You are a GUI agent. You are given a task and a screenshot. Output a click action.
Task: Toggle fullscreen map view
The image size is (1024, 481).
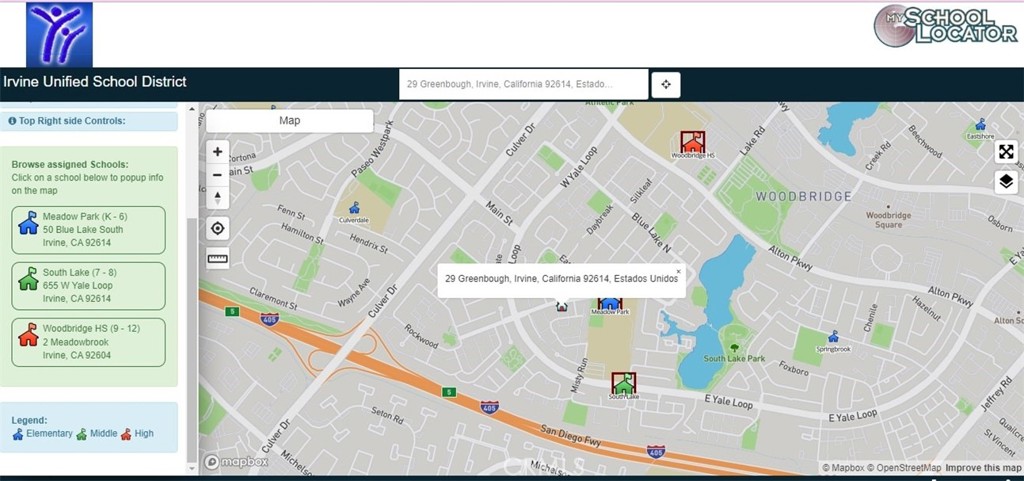[1006, 151]
